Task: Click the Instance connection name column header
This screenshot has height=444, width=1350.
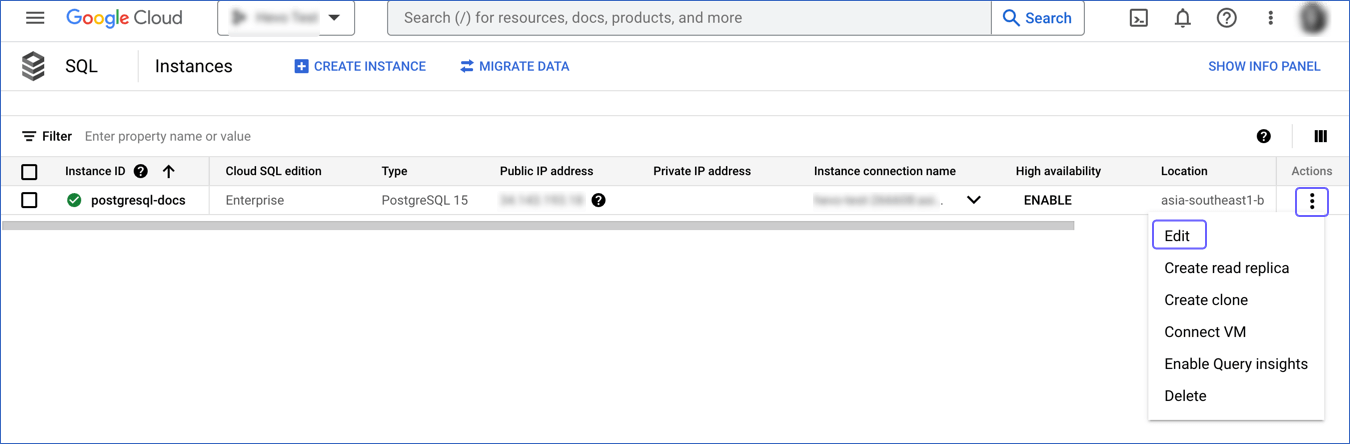Action: (884, 171)
